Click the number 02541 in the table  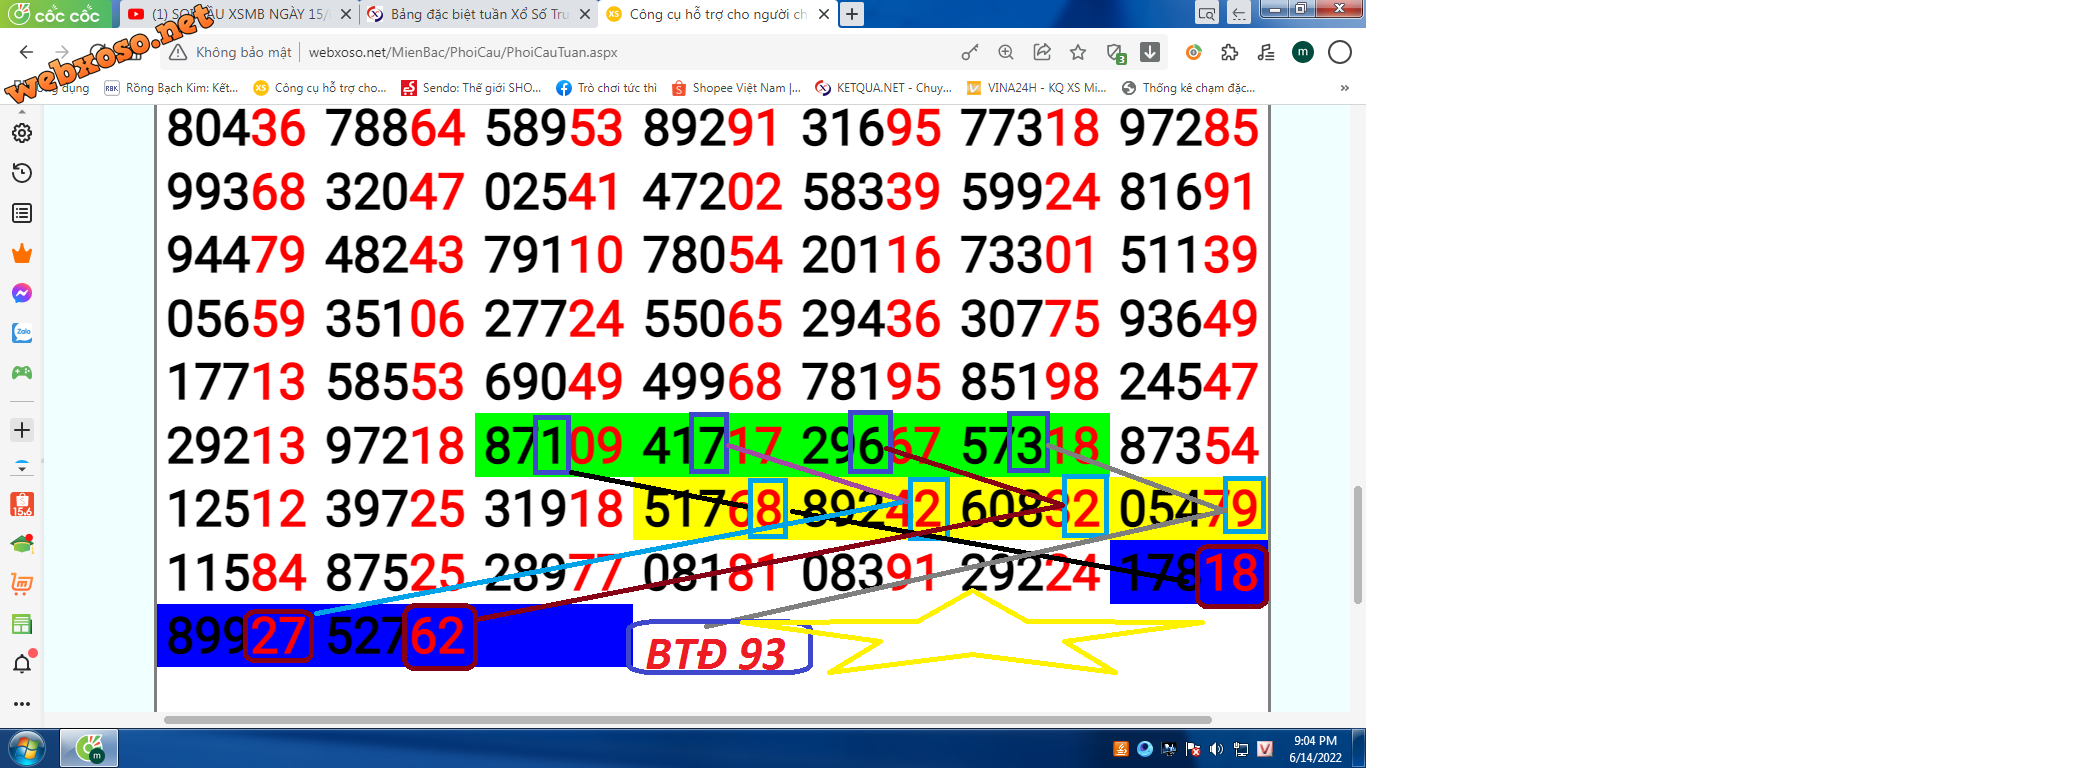[553, 193]
